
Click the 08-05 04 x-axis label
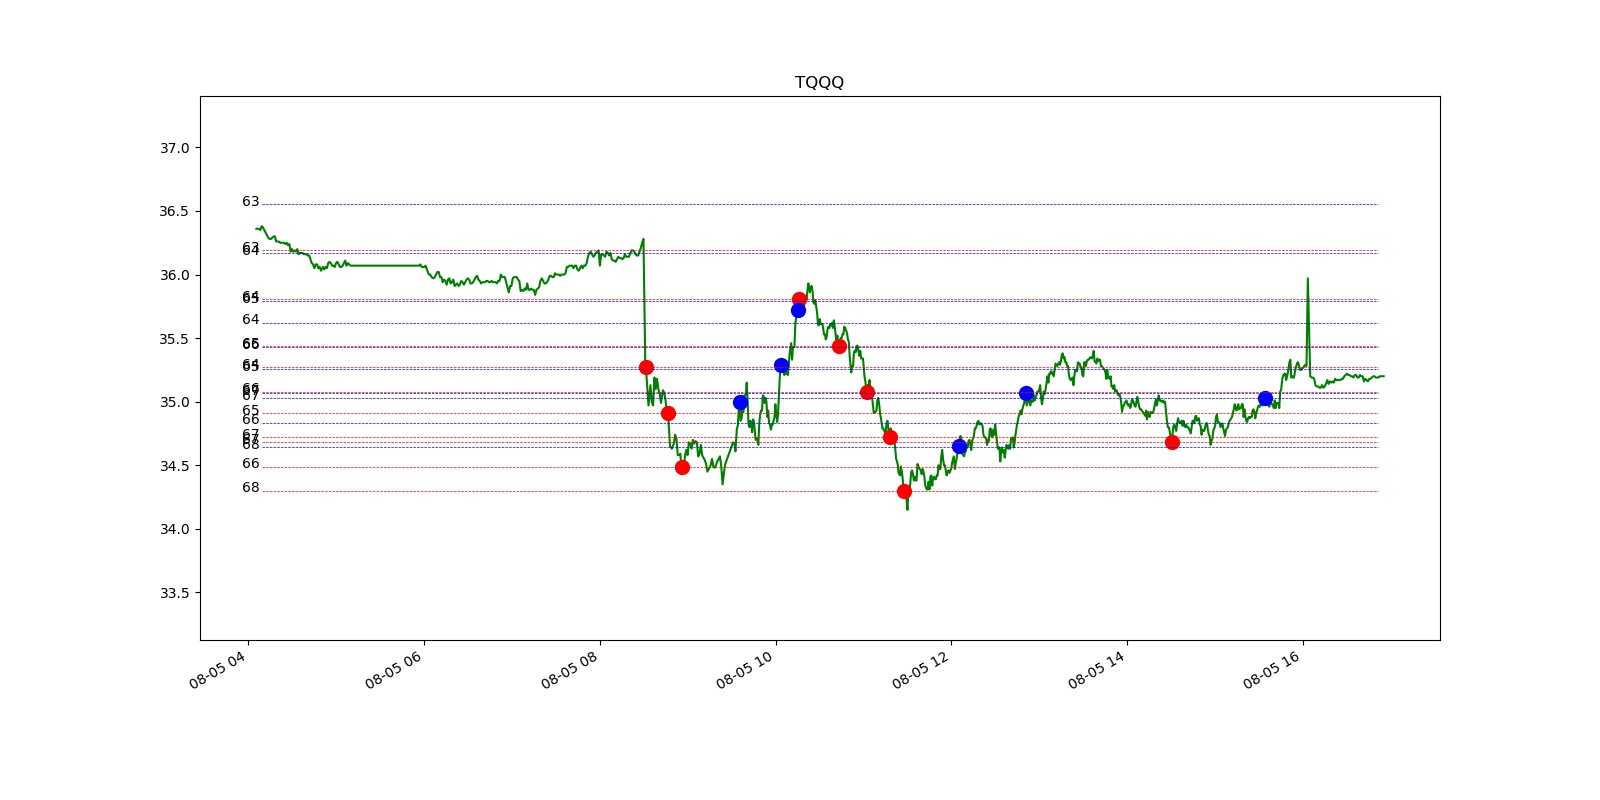tap(218, 669)
